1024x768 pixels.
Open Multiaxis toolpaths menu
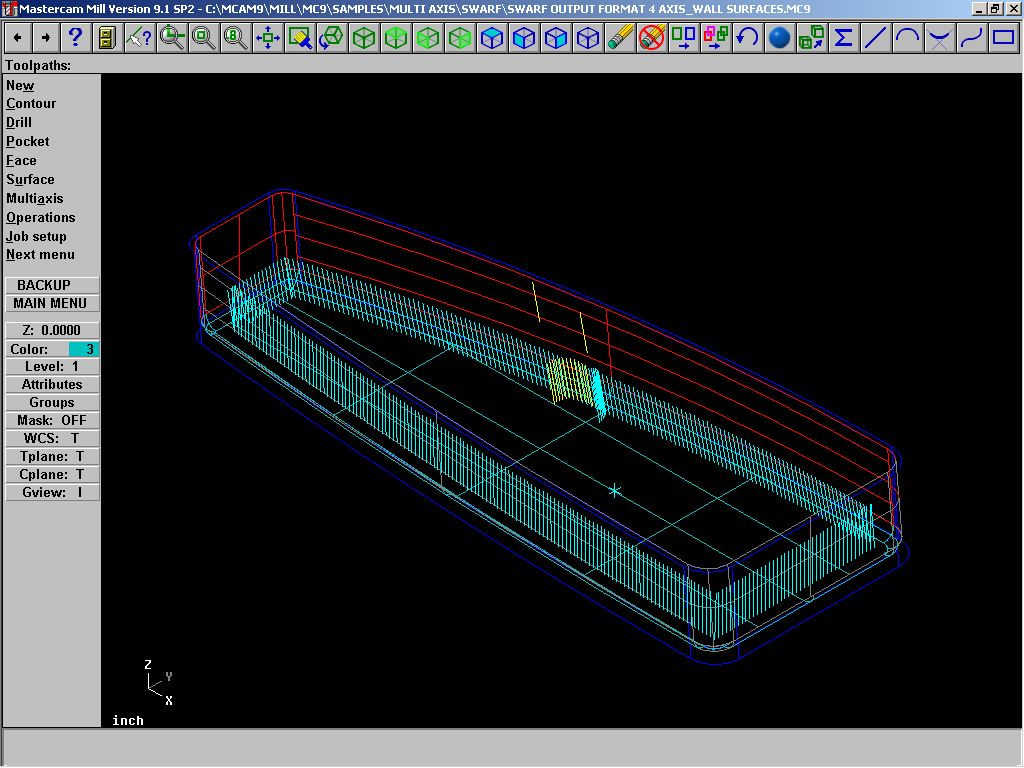tap(35, 199)
